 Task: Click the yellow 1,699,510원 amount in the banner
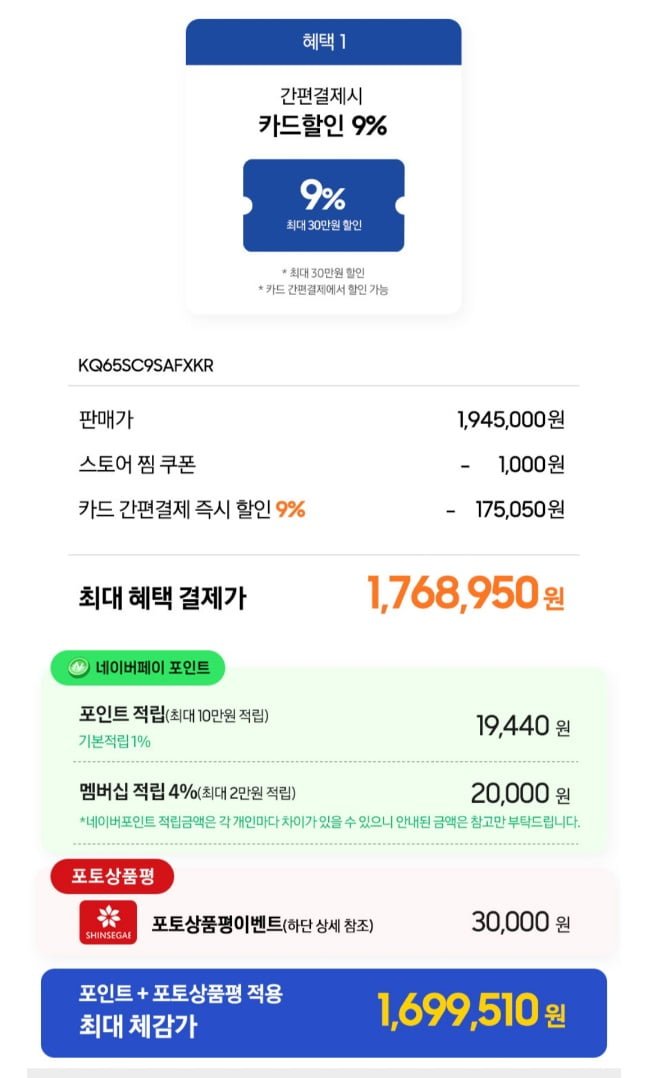(470, 1010)
